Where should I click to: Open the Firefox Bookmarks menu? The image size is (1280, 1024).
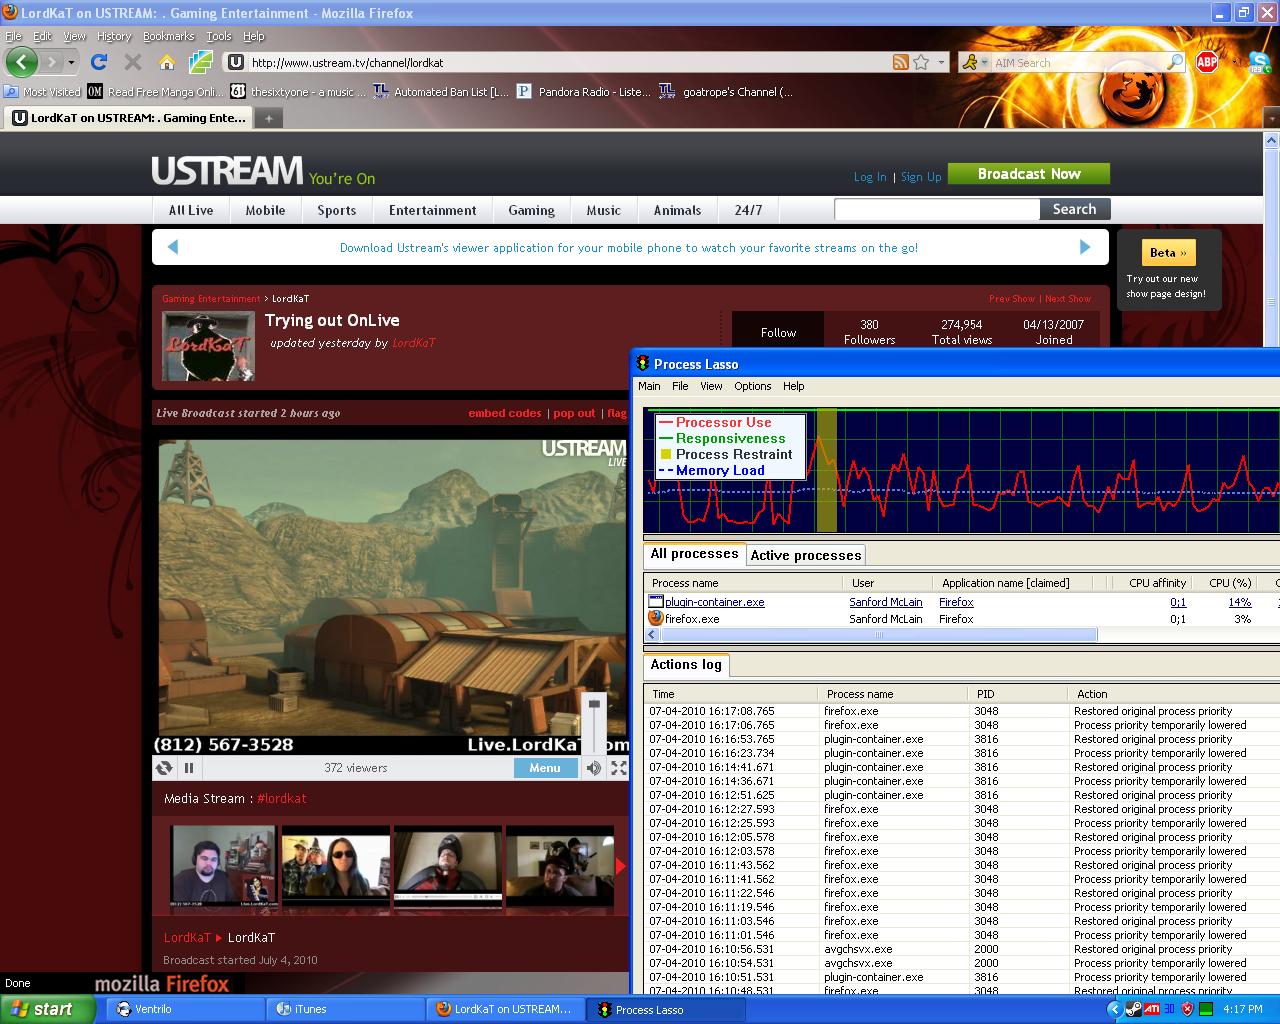tap(168, 36)
